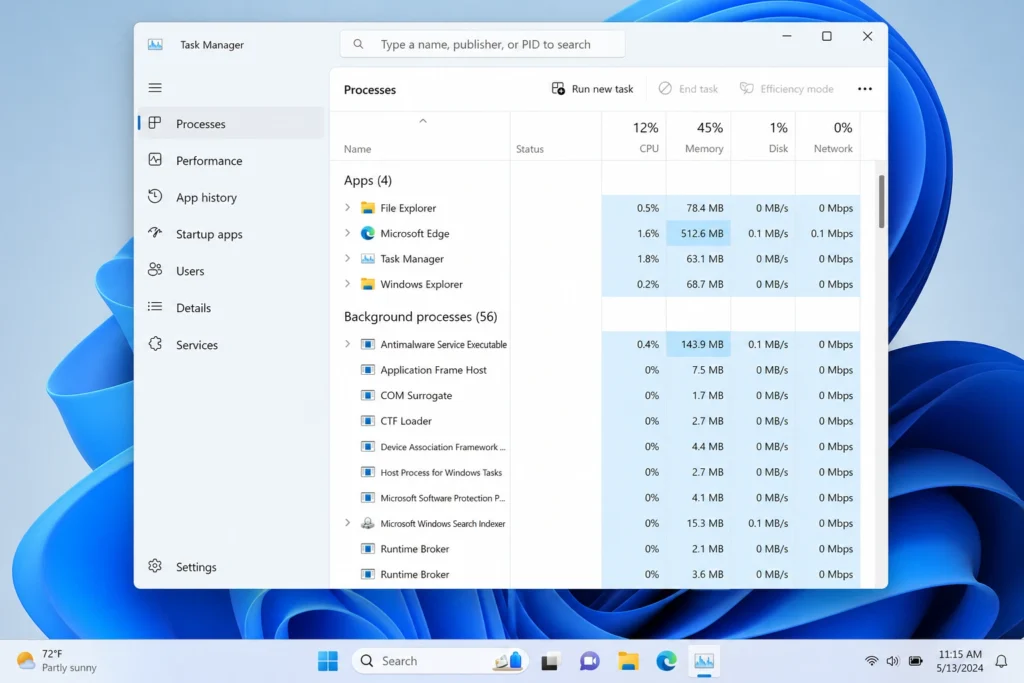Click Run new task button
The width and height of the screenshot is (1024, 683).
(592, 89)
